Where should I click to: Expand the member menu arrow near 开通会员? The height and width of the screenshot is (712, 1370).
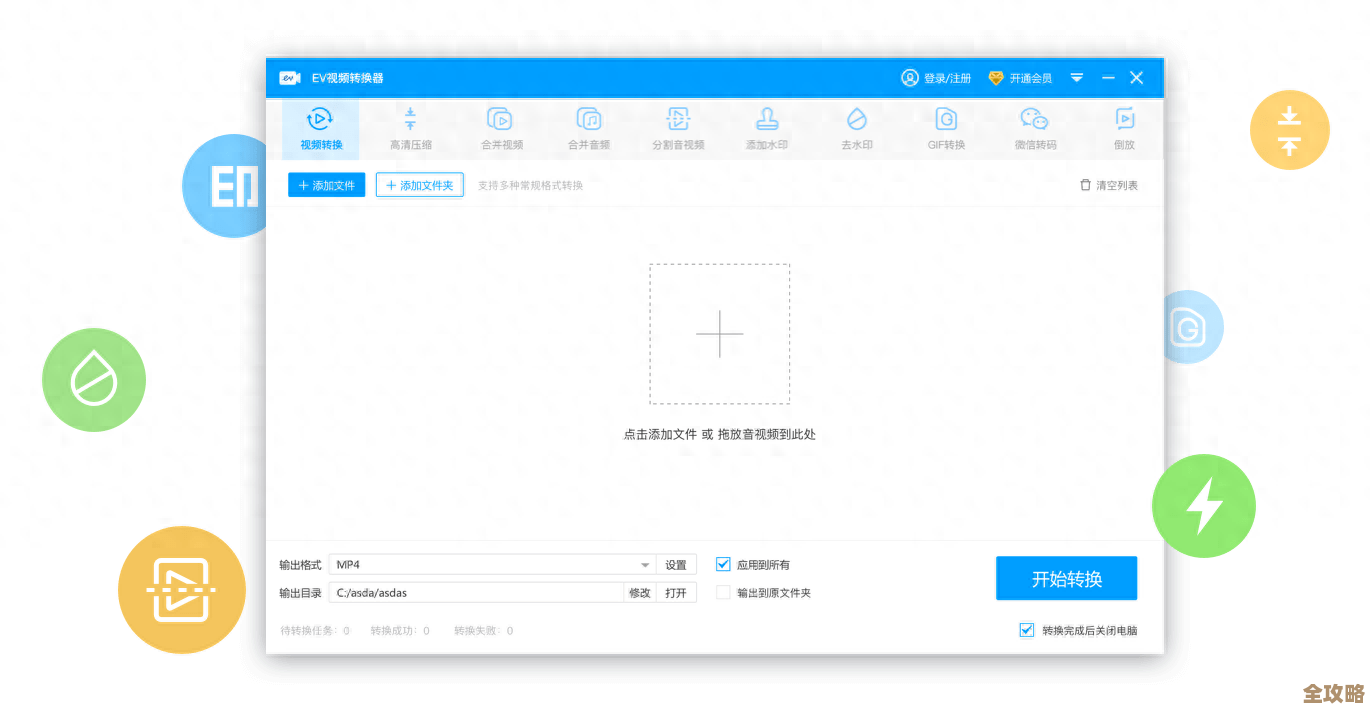tap(1077, 77)
